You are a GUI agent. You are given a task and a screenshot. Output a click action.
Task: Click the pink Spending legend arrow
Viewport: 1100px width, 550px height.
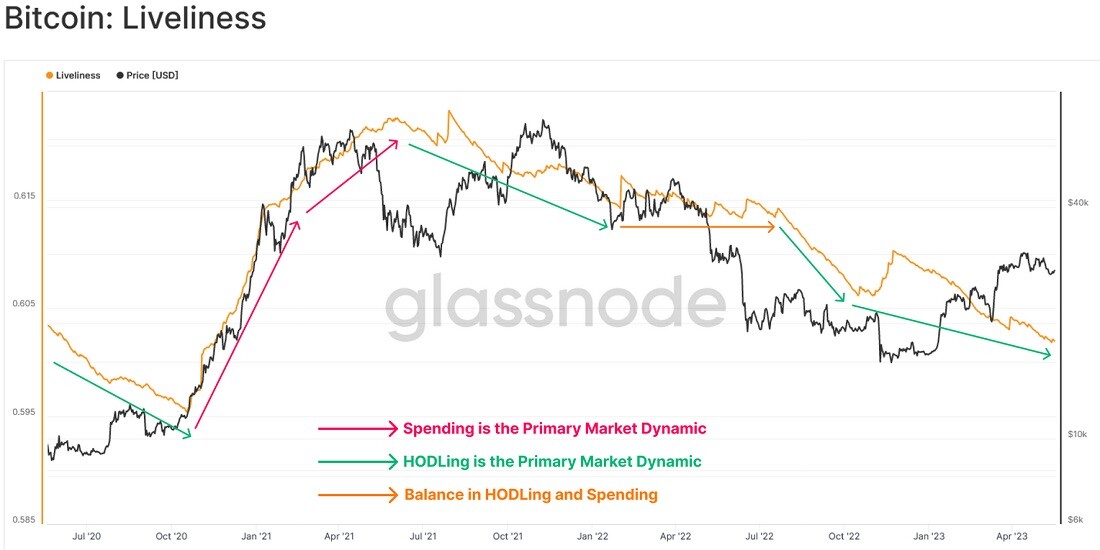(x=358, y=428)
